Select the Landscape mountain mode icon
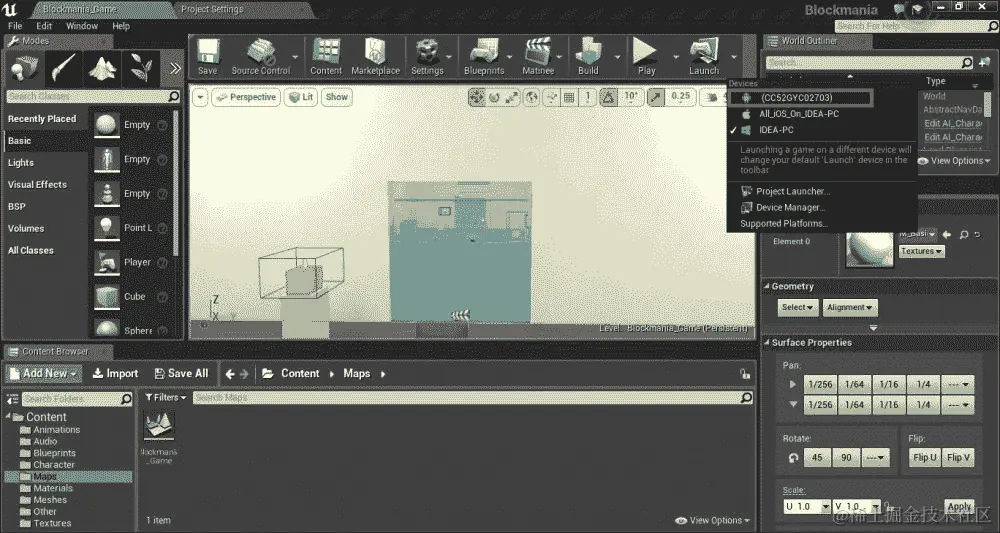1000x533 pixels. [x=102, y=68]
